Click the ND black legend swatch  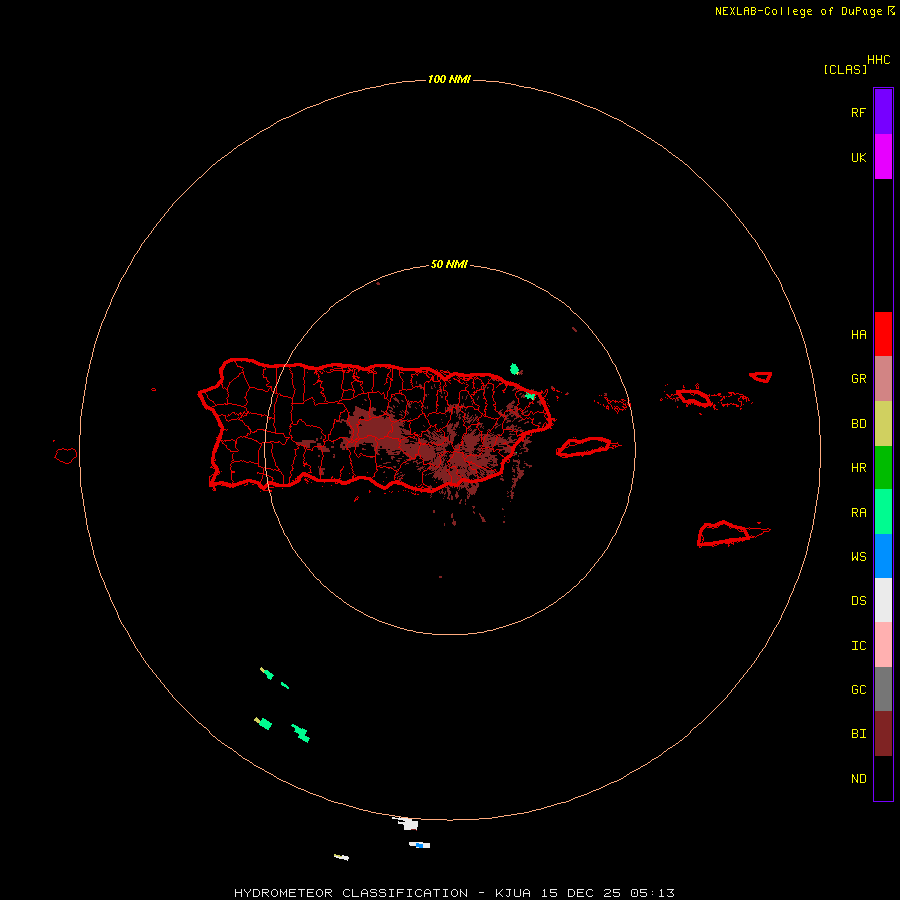click(x=883, y=778)
